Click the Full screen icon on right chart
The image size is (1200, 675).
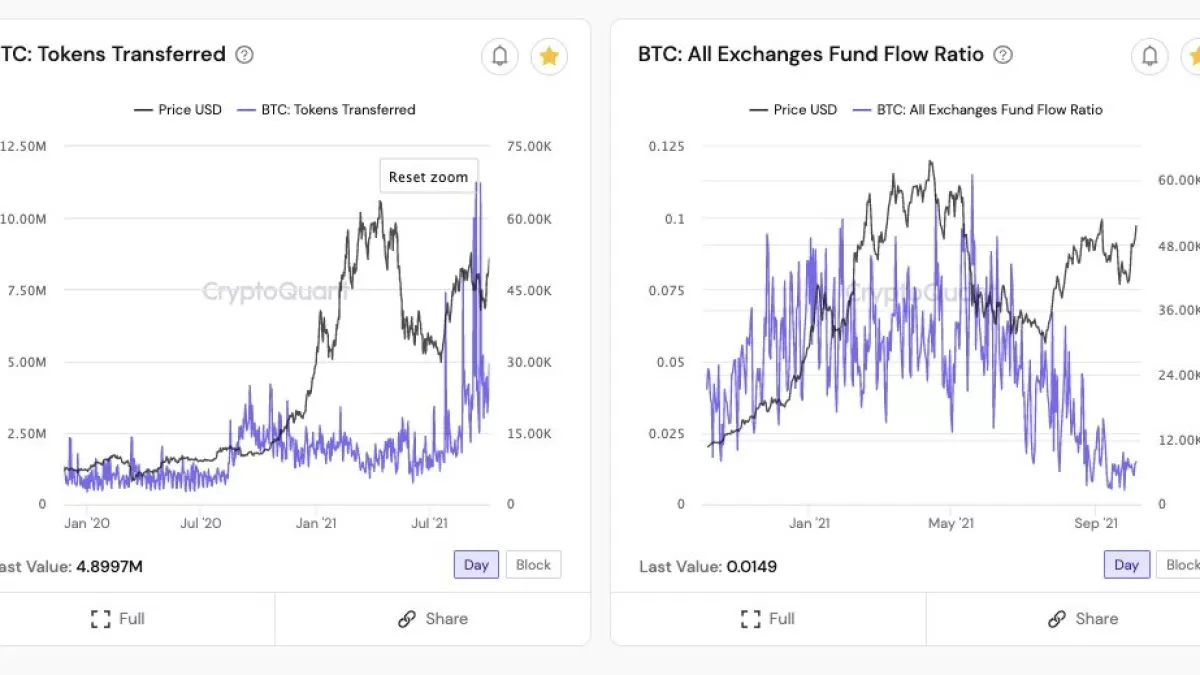[x=751, y=619]
